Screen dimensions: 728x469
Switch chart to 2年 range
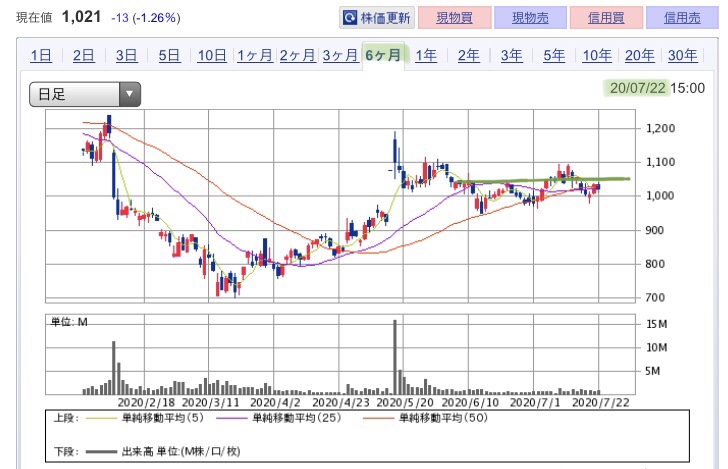pos(468,56)
